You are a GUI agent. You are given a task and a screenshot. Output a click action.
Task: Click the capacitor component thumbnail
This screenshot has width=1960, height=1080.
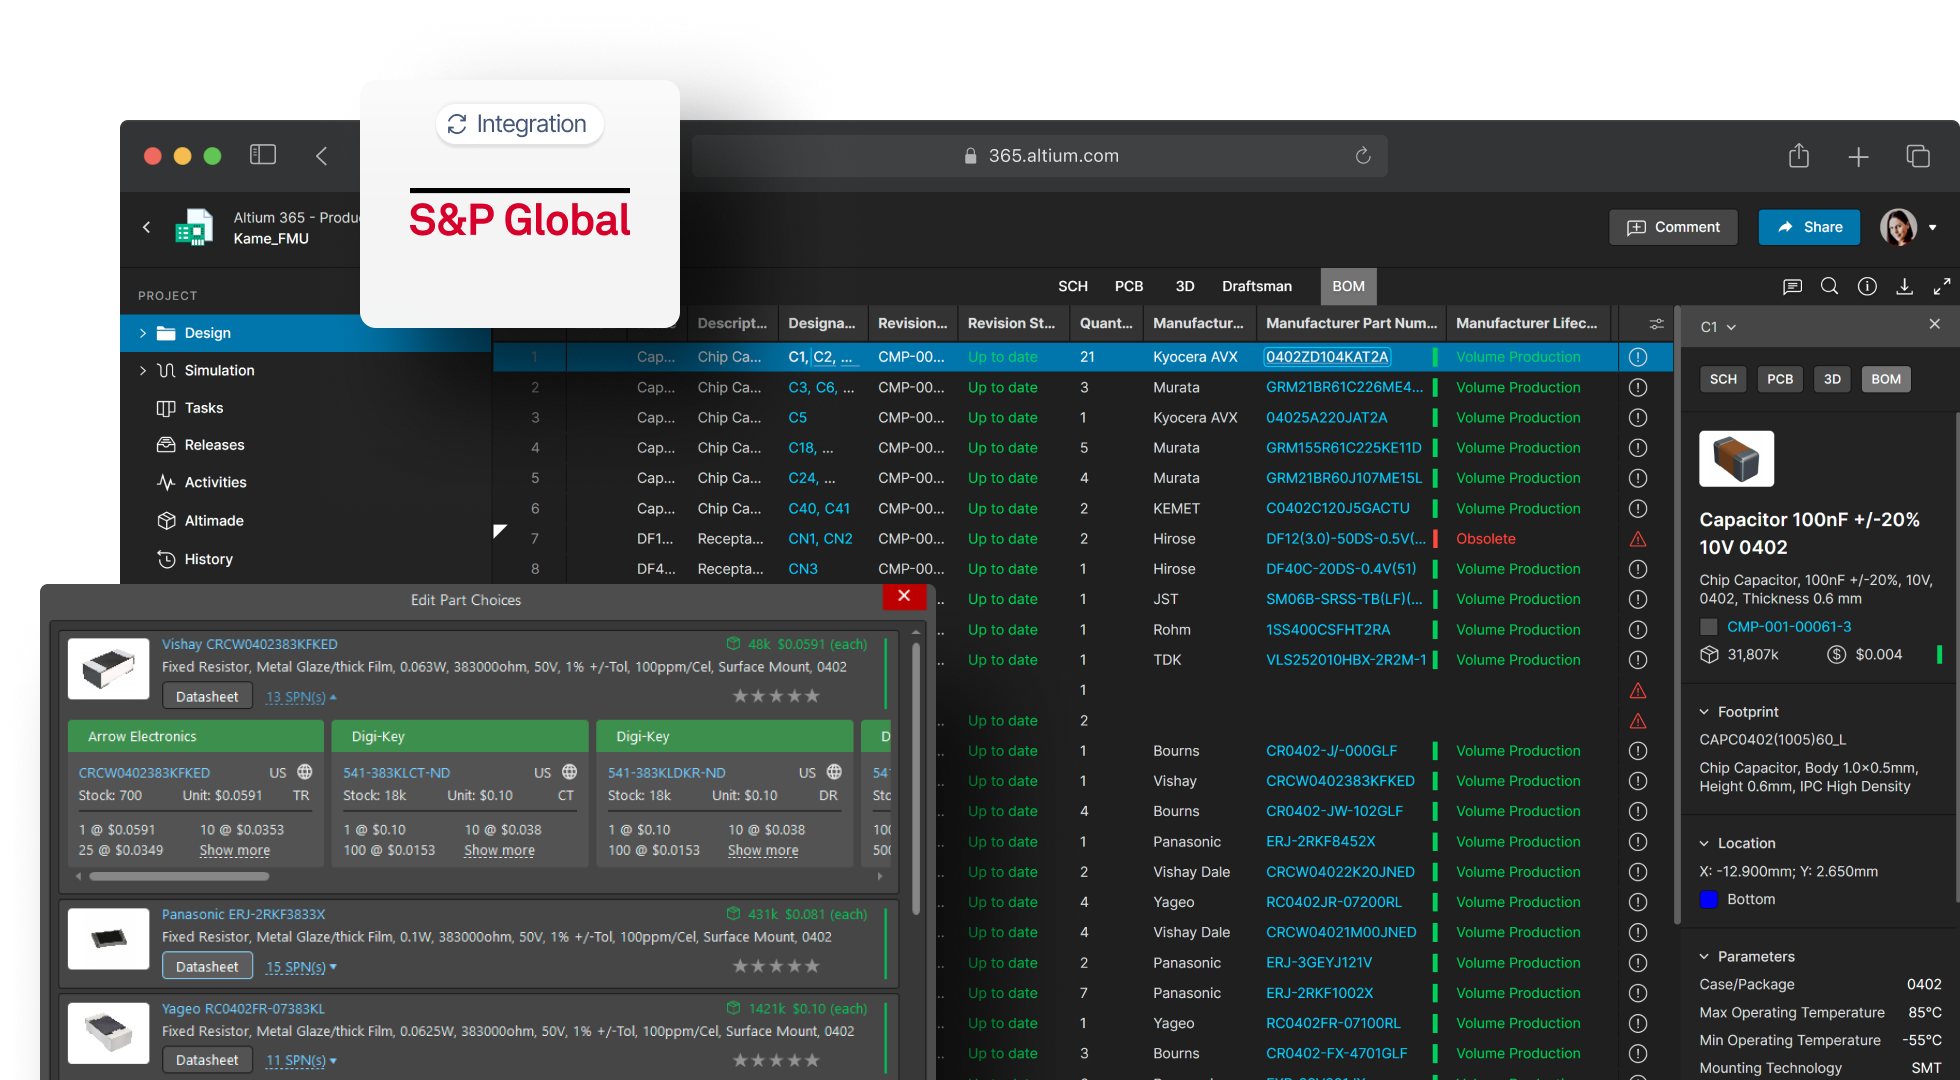pyautogui.click(x=1736, y=459)
